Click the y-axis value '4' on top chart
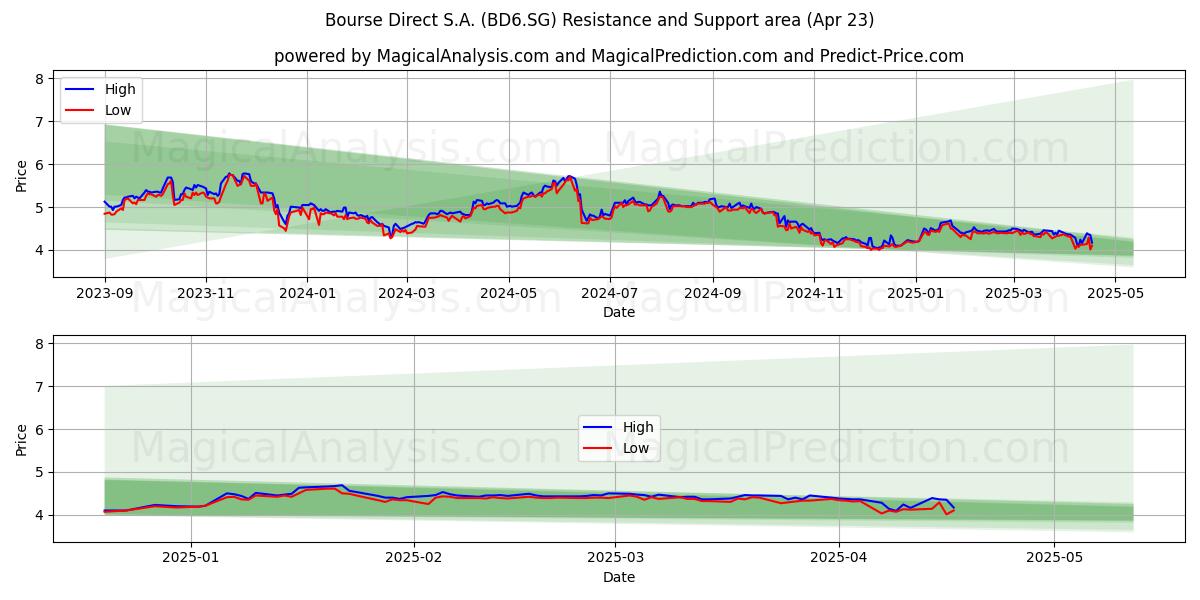This screenshot has width=1200, height=600. (x=38, y=250)
